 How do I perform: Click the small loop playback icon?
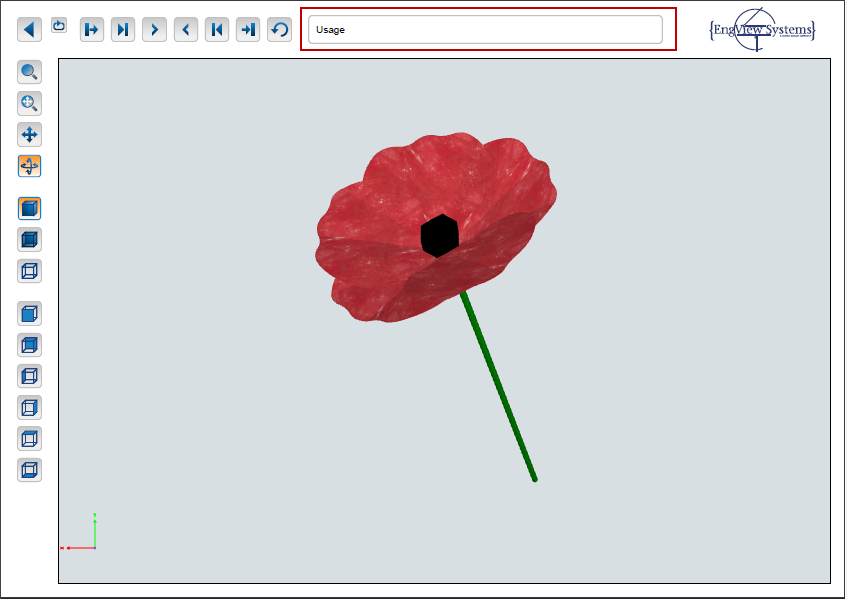[x=59, y=25]
